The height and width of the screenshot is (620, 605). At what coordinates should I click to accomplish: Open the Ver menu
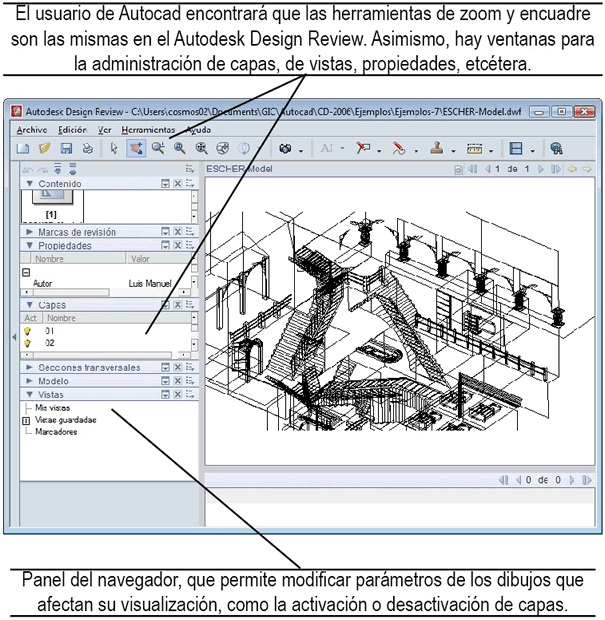[x=104, y=130]
